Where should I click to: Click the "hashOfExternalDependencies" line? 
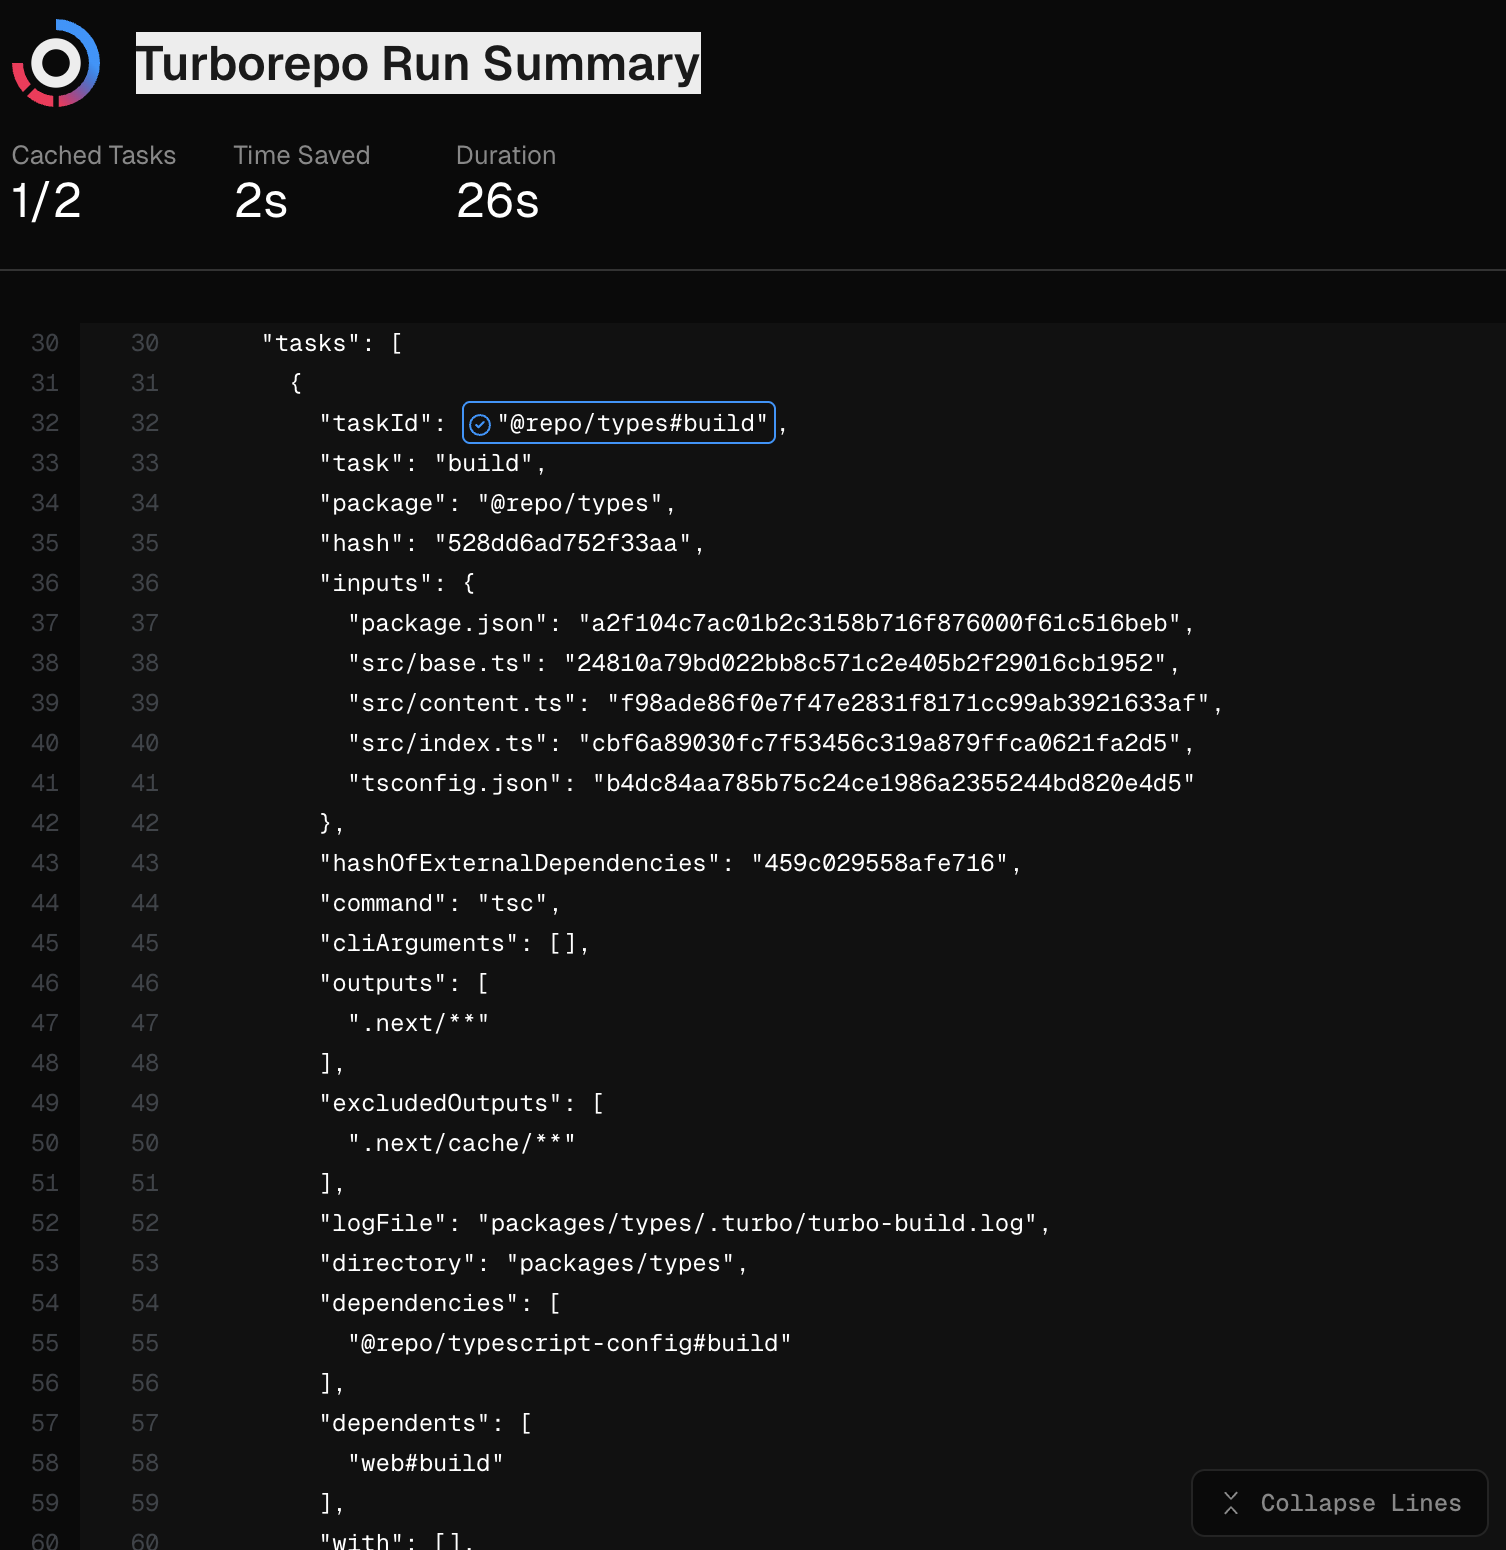[x=670, y=863]
